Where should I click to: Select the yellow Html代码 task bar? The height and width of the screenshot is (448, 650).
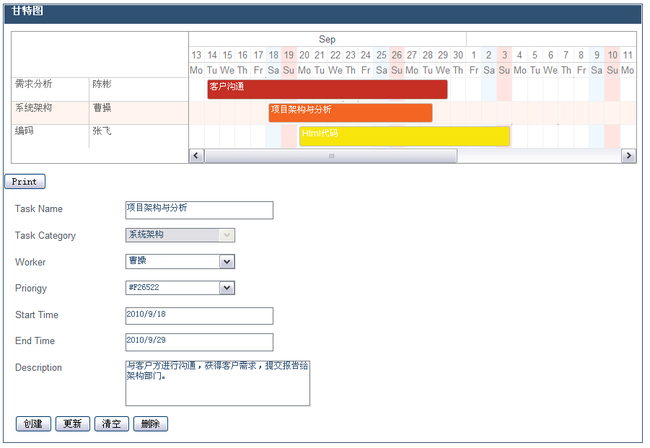tap(404, 136)
